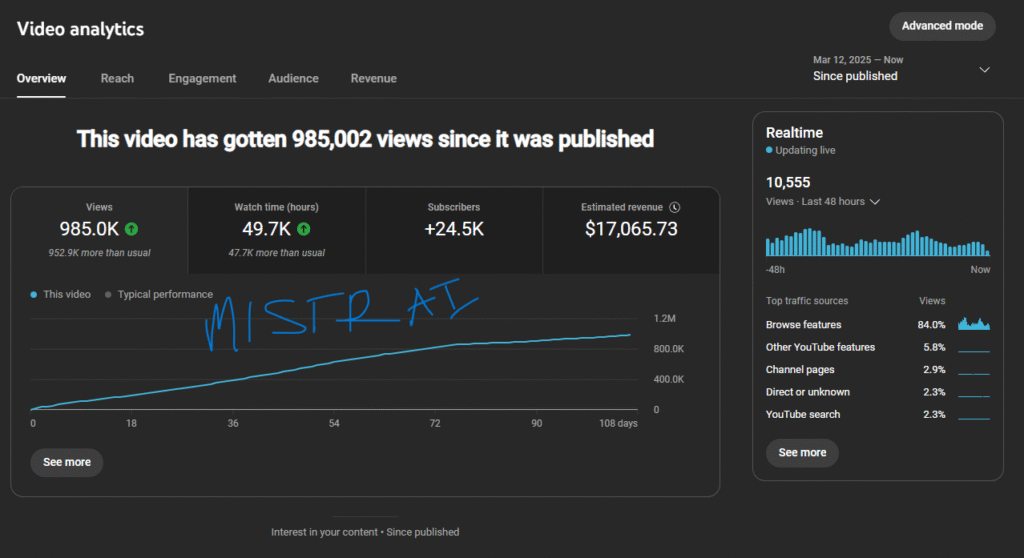This screenshot has width=1024, height=558.
Task: Click the +24.5K subscribers value
Action: 454,229
